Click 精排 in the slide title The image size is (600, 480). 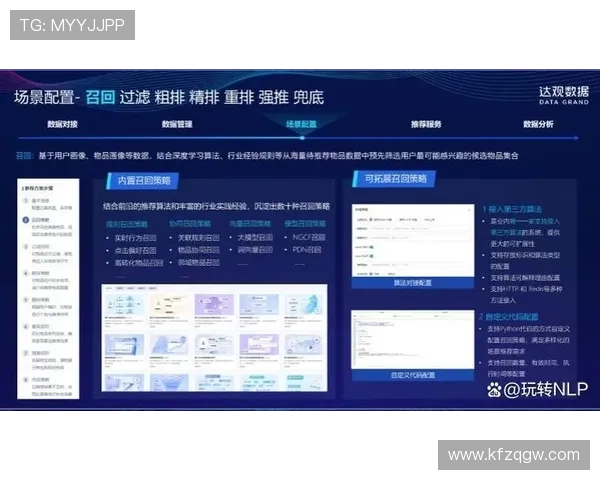(204, 97)
